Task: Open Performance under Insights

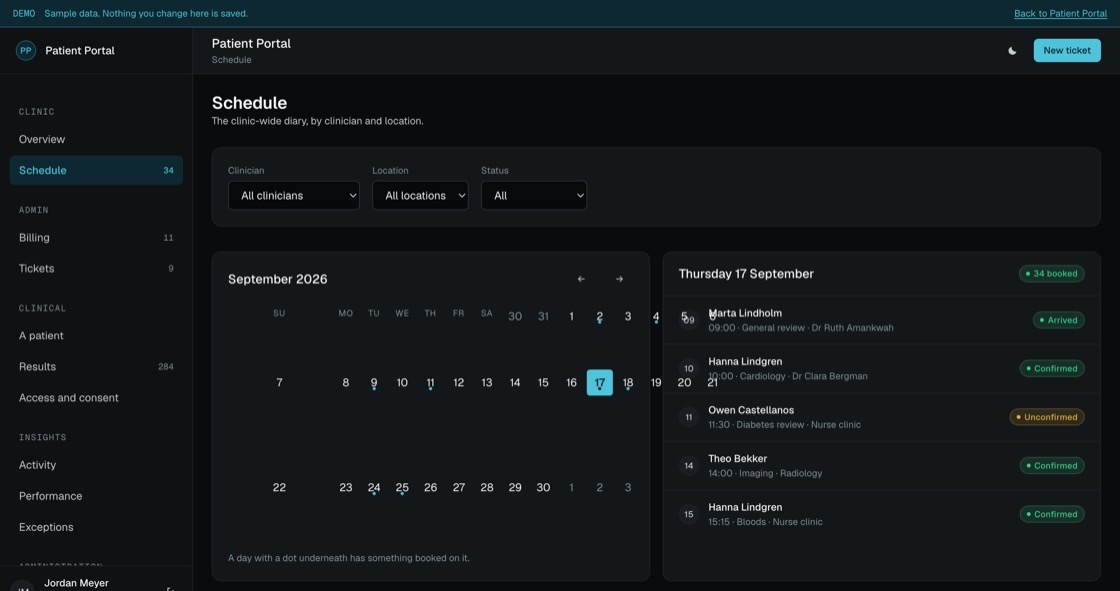Action: click(96, 496)
